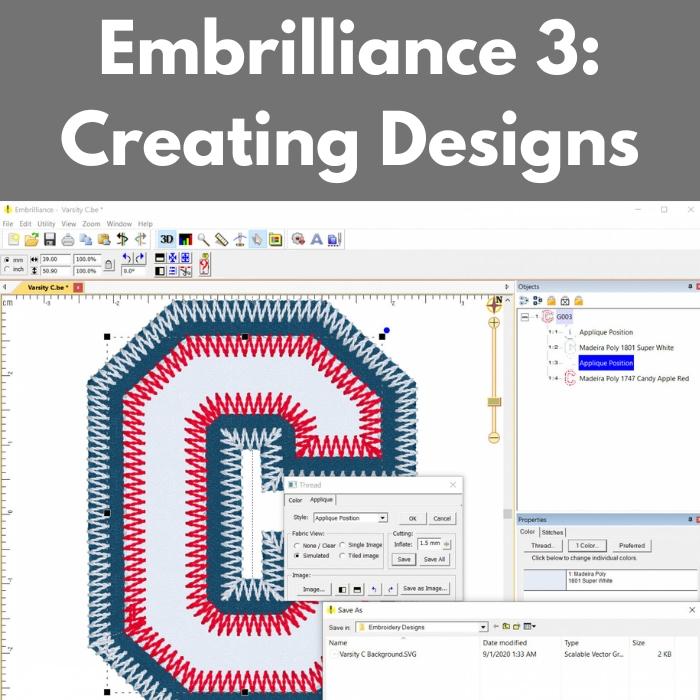This screenshot has width=700, height=700.
Task: Open the Zoom menu
Action: click(x=91, y=224)
